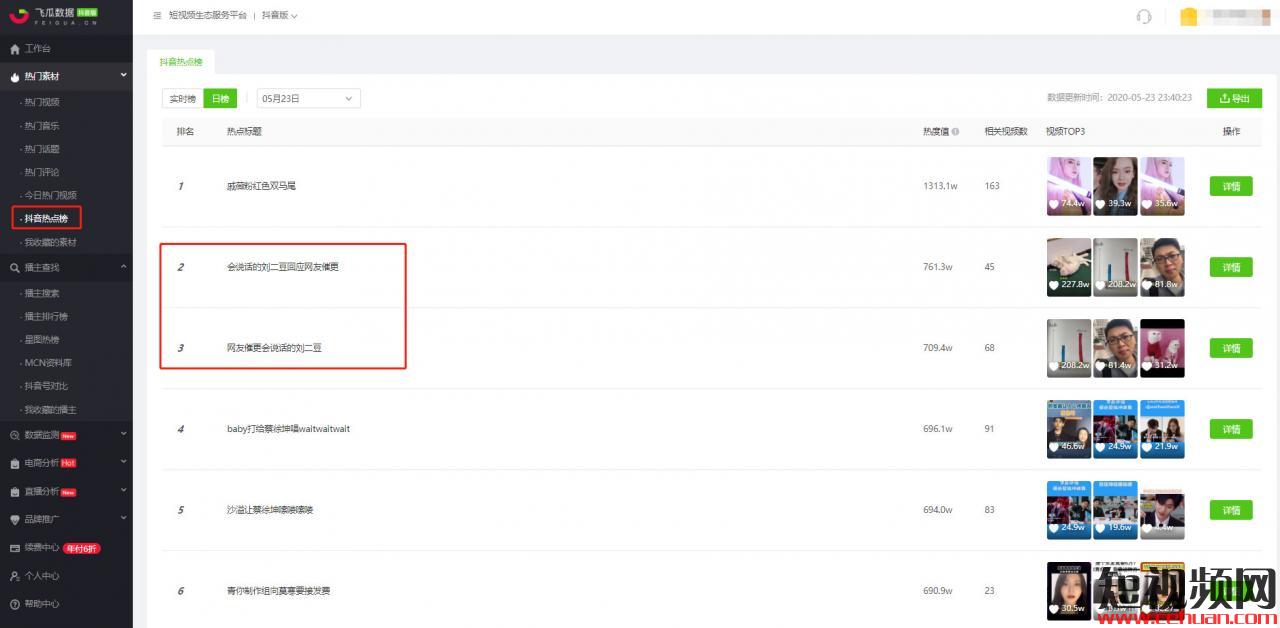
Task: Expand the 抖音版 version switcher
Action: 279,16
